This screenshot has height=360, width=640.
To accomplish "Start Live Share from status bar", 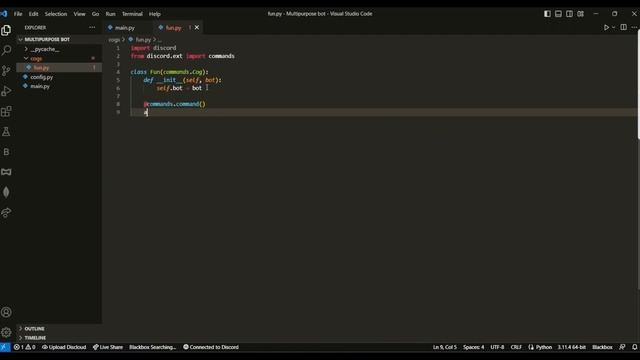I will tap(108, 347).
